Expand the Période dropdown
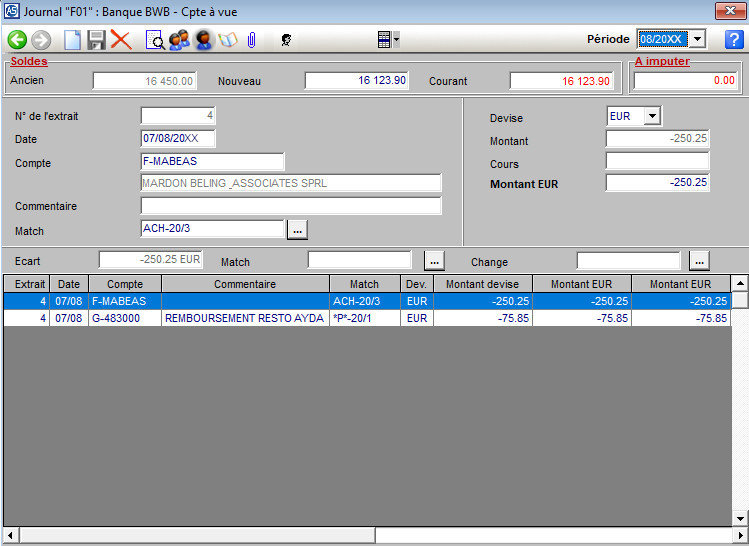 [x=698, y=39]
